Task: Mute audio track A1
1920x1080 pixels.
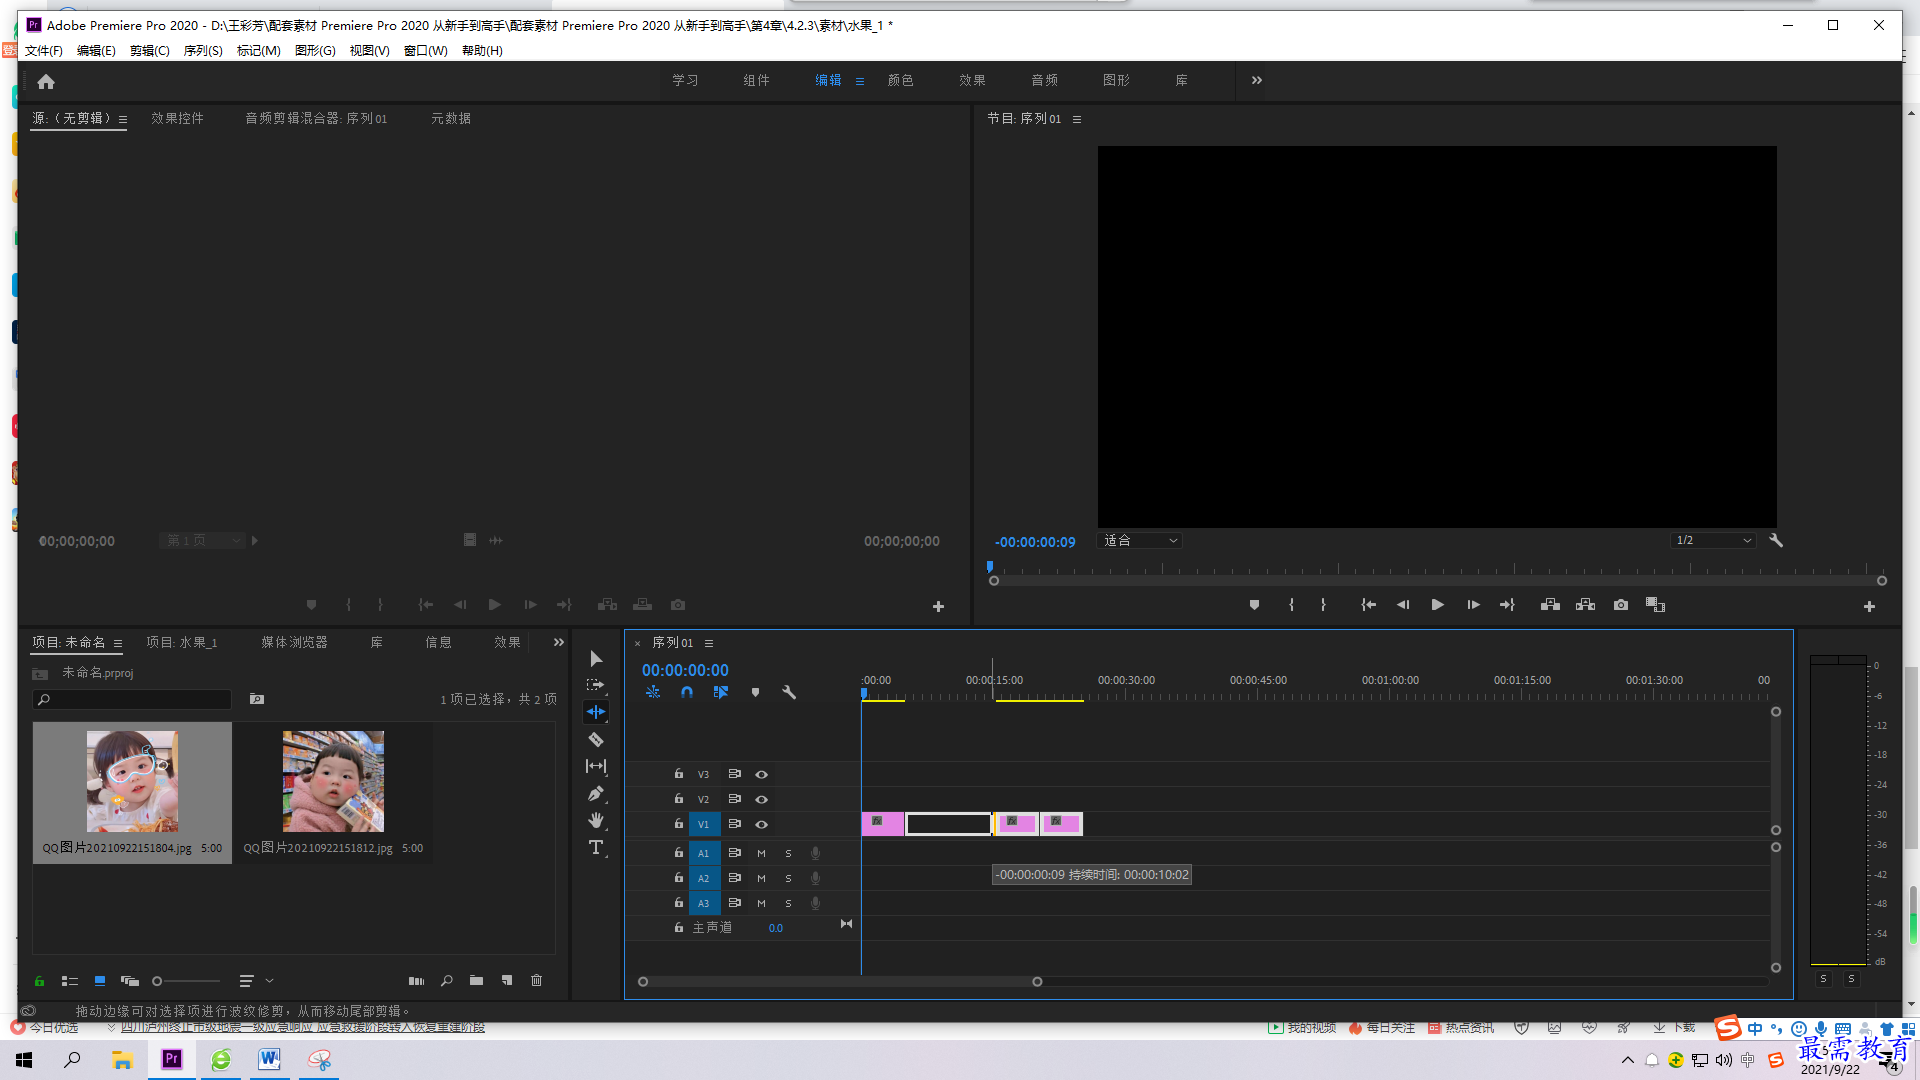Action: click(761, 854)
